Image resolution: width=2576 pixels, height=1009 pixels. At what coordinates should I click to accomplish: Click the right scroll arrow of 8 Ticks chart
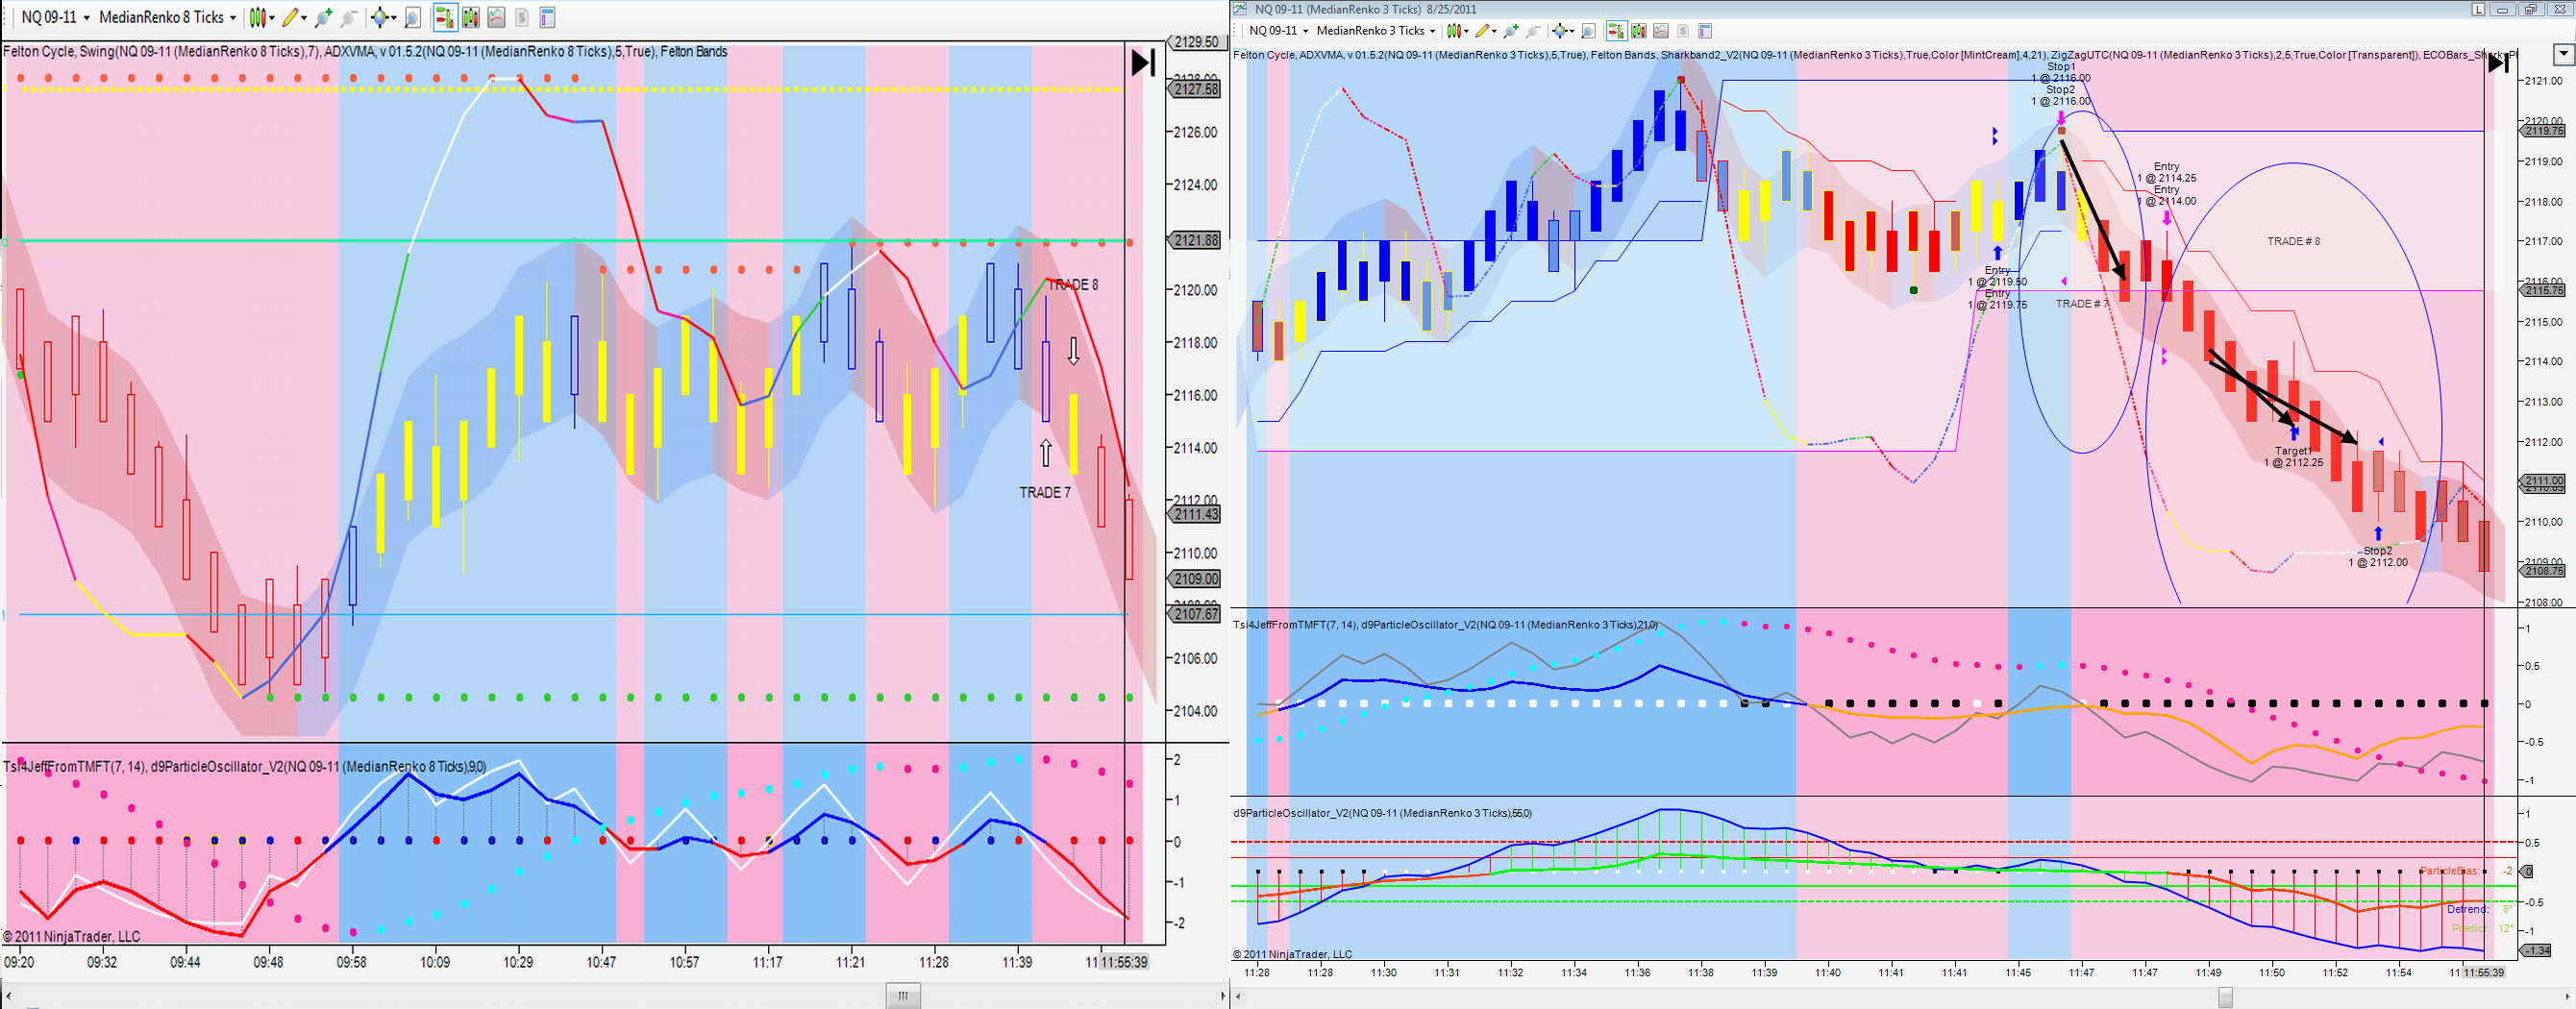pyautogui.click(x=1223, y=996)
